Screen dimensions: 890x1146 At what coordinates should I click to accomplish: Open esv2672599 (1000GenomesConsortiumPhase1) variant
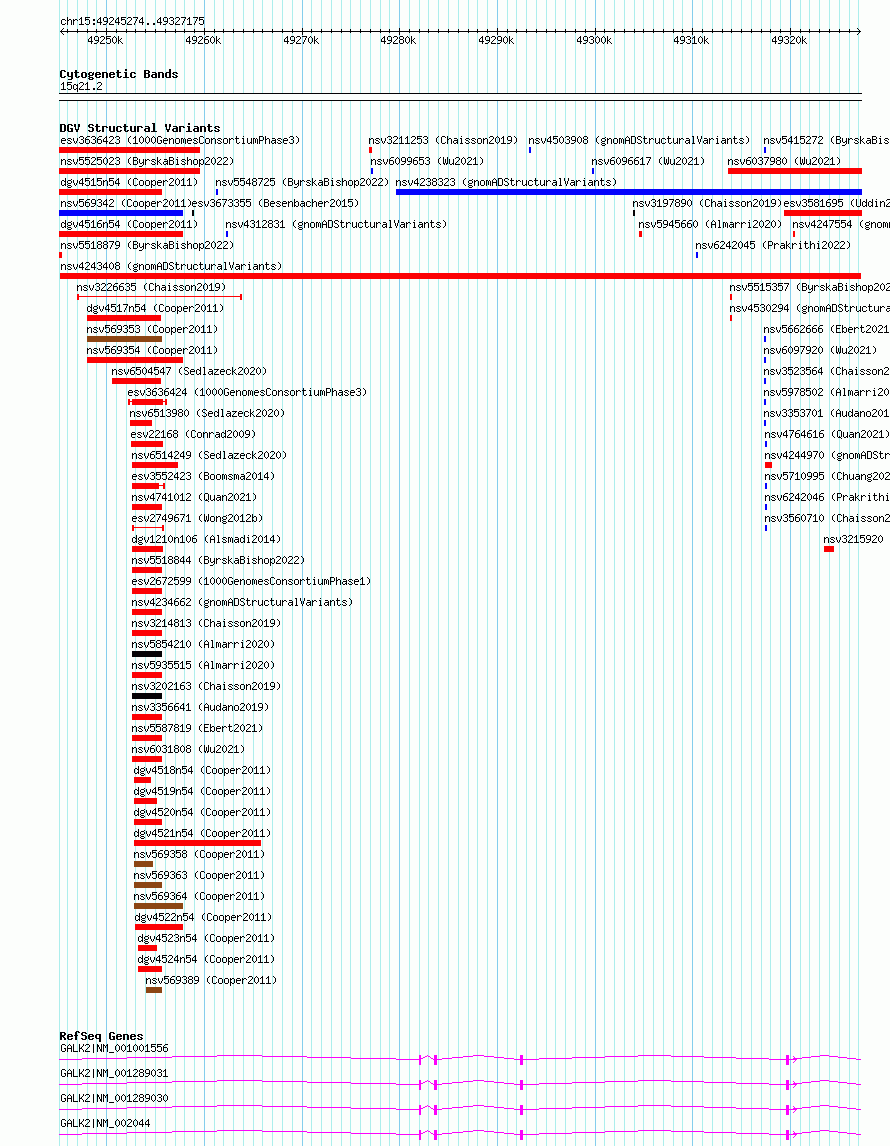(251, 582)
